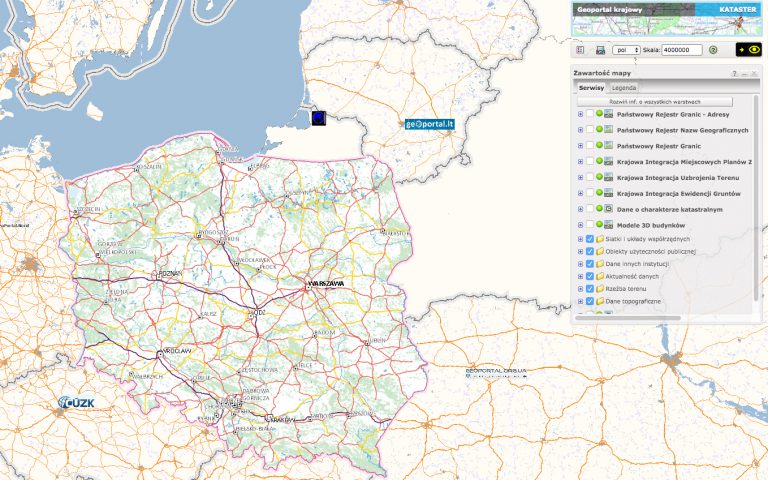
Task: Click the print map icon
Action: click(600, 49)
